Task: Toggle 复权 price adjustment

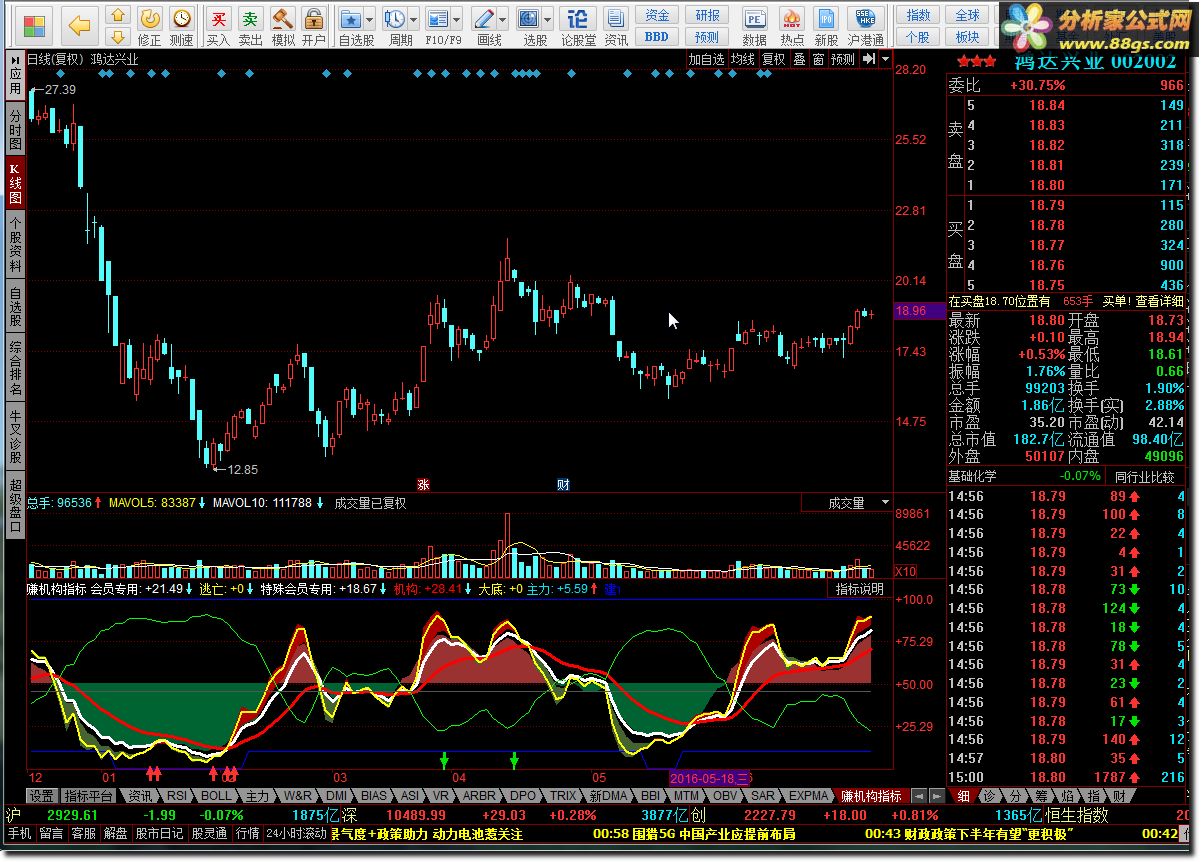Action: coord(774,59)
